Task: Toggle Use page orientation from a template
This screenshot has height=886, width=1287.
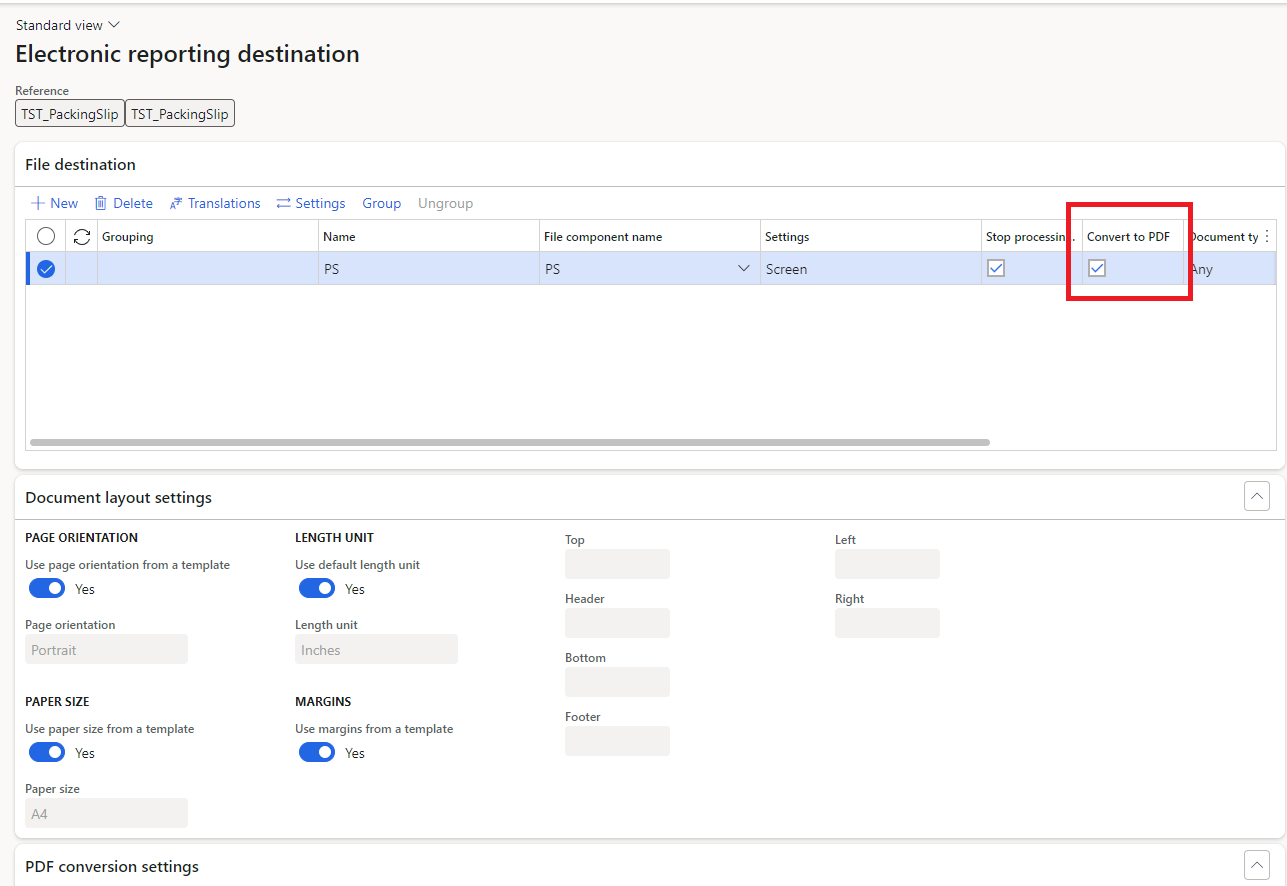Action: pos(47,588)
